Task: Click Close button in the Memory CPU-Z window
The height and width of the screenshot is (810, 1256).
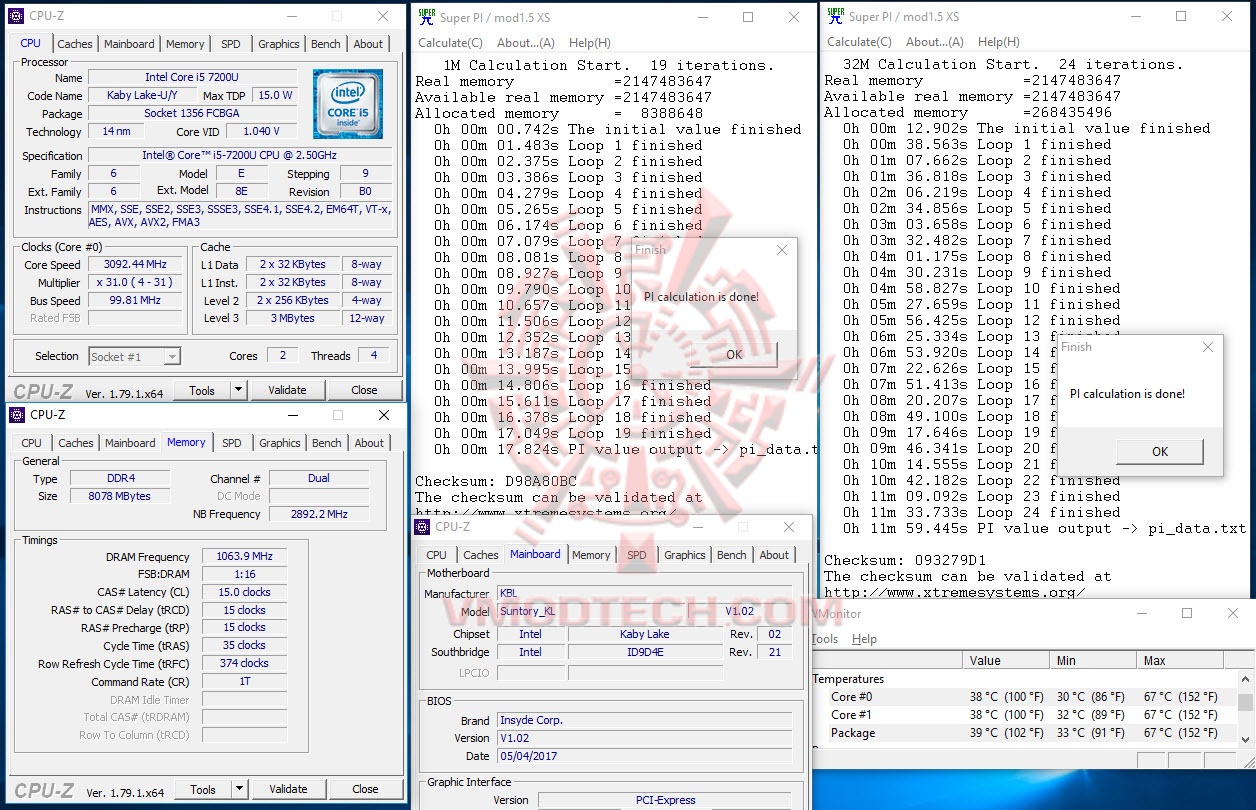Action: (365, 789)
